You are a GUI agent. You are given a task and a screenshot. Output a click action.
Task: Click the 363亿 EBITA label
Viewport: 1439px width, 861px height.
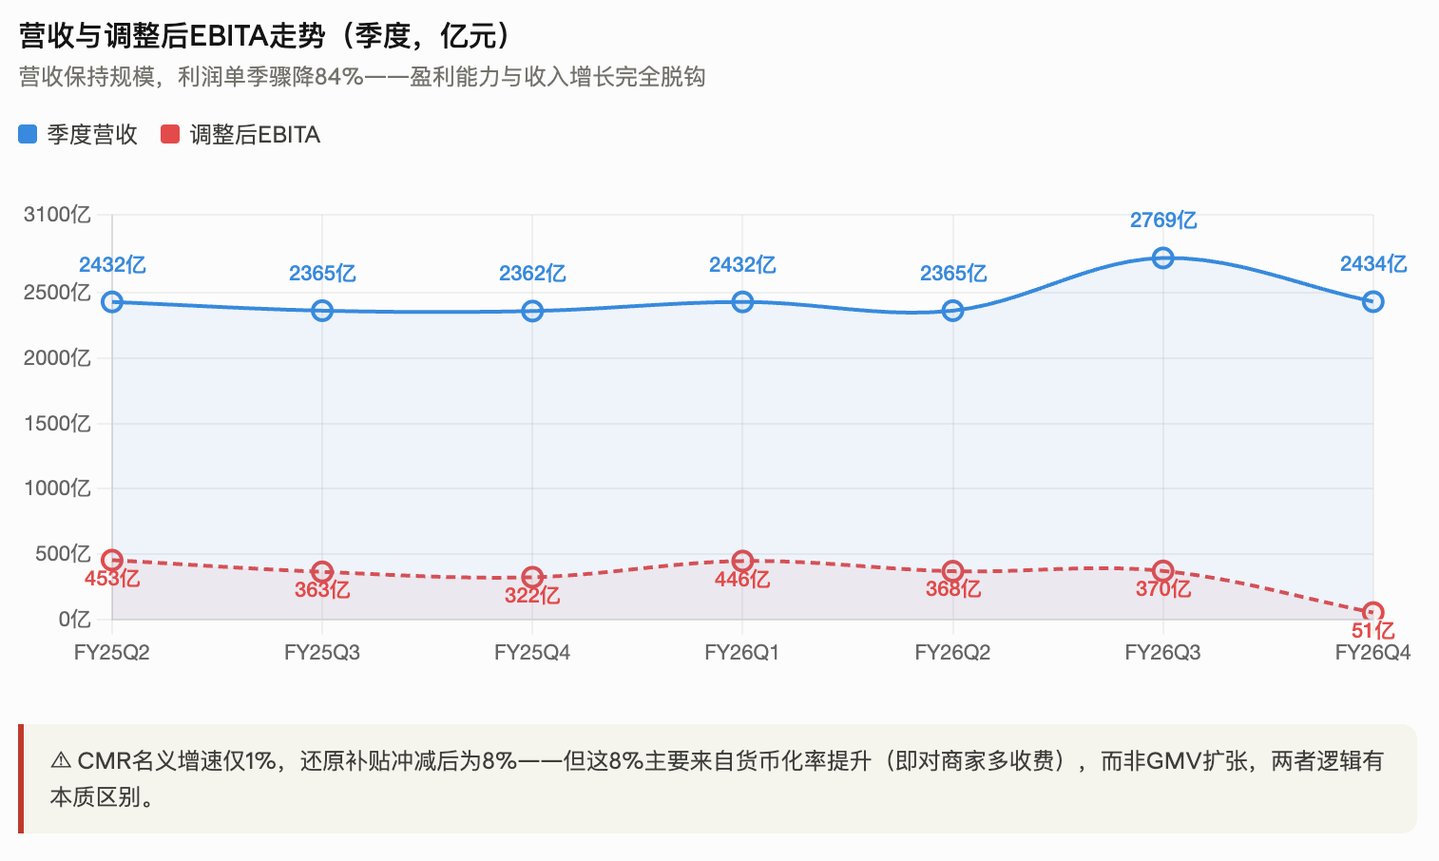click(x=322, y=590)
